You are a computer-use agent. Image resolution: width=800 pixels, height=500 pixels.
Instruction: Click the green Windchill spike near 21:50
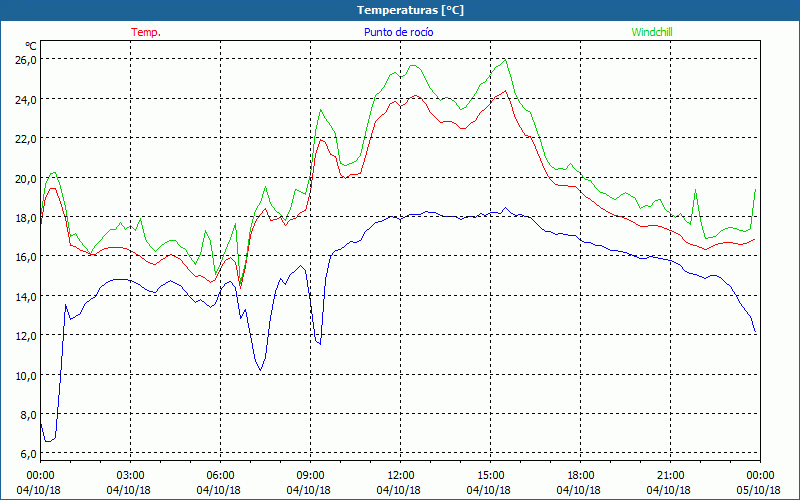click(x=695, y=190)
